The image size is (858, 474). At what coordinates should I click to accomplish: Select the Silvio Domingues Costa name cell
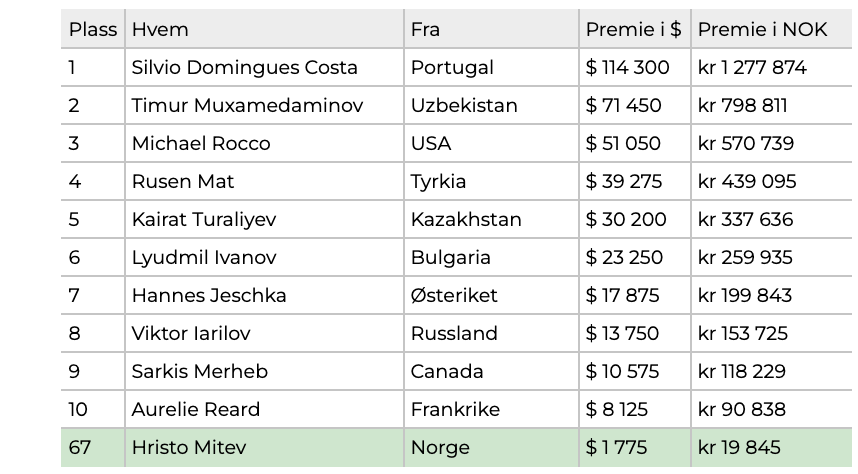264,67
